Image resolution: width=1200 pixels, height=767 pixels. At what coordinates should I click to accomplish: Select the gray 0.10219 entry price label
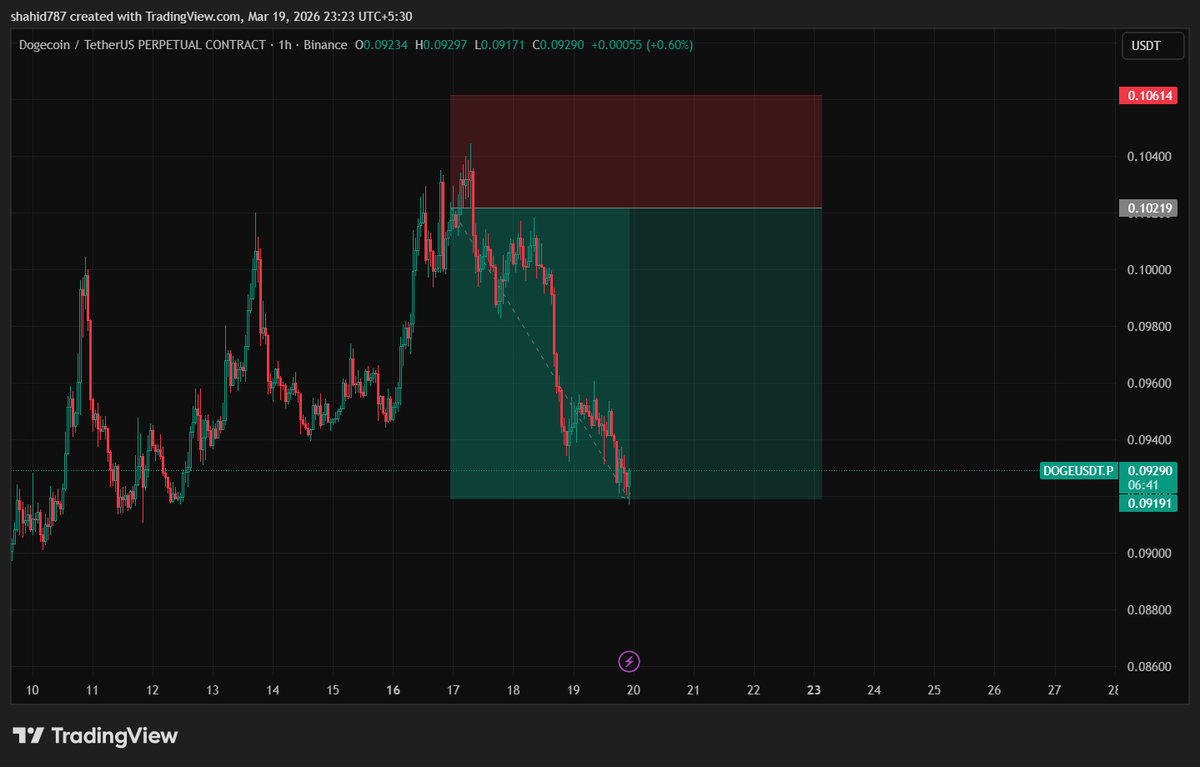coord(1147,208)
